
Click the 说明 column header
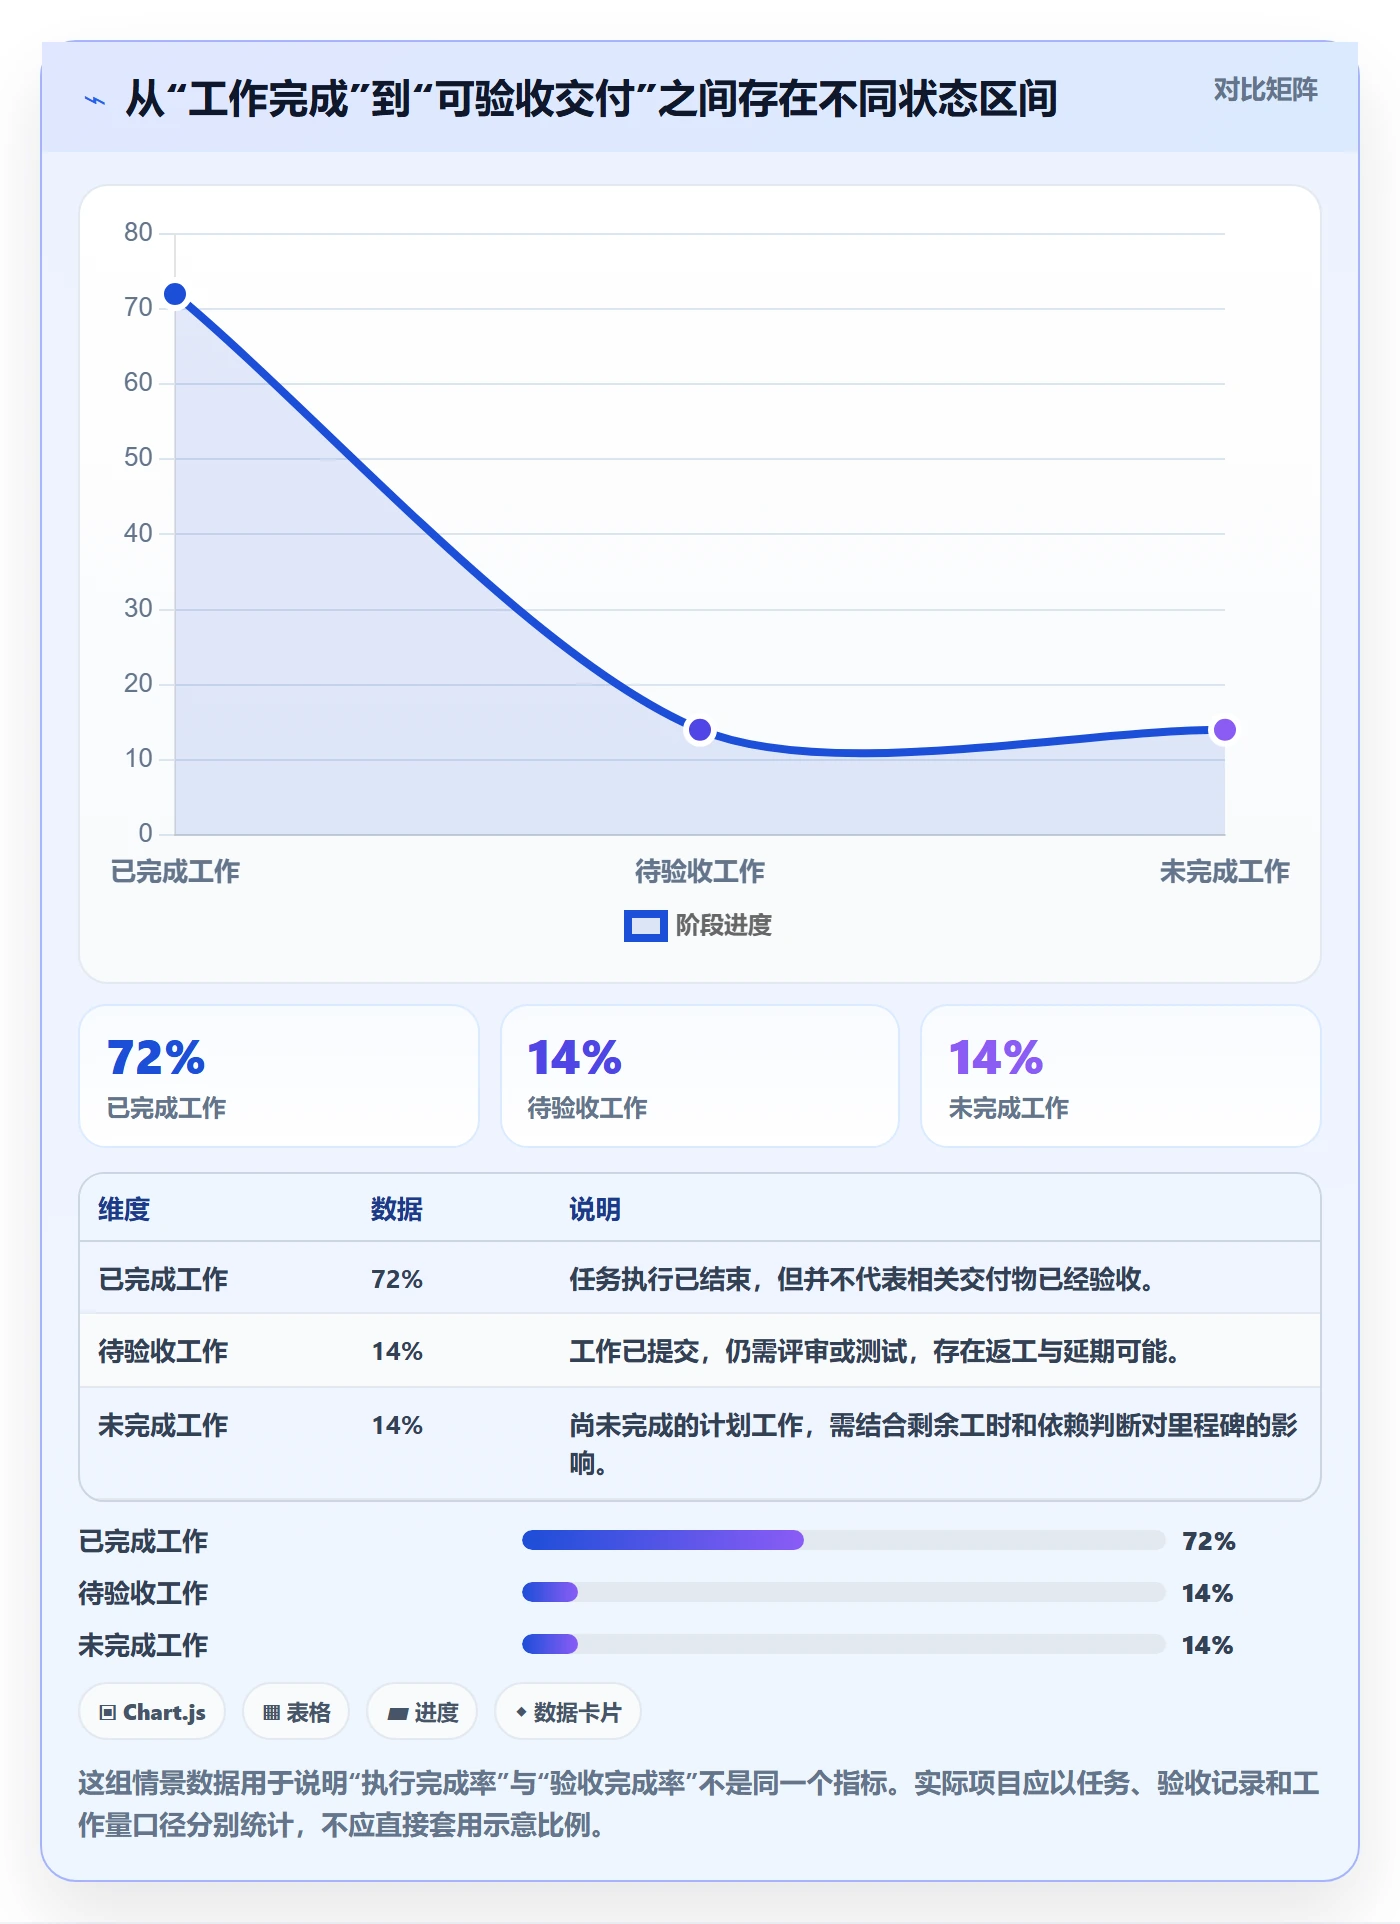(595, 1209)
